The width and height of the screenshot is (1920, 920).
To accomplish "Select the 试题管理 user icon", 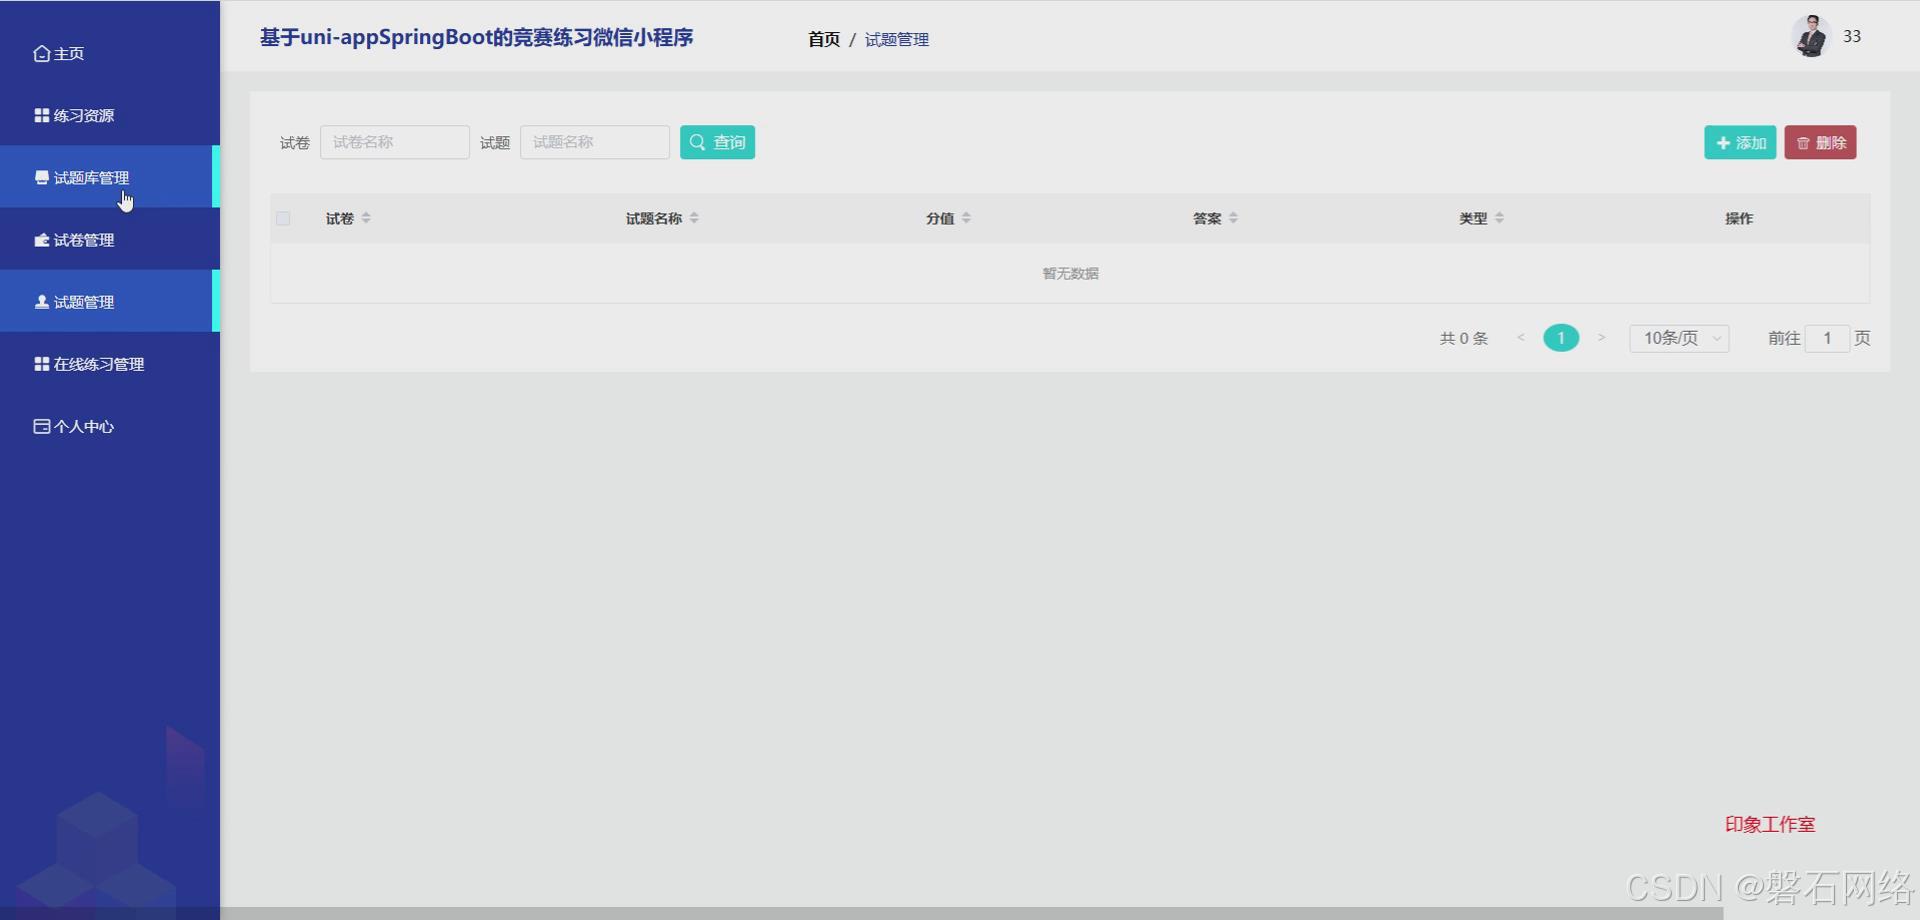I will [41, 301].
